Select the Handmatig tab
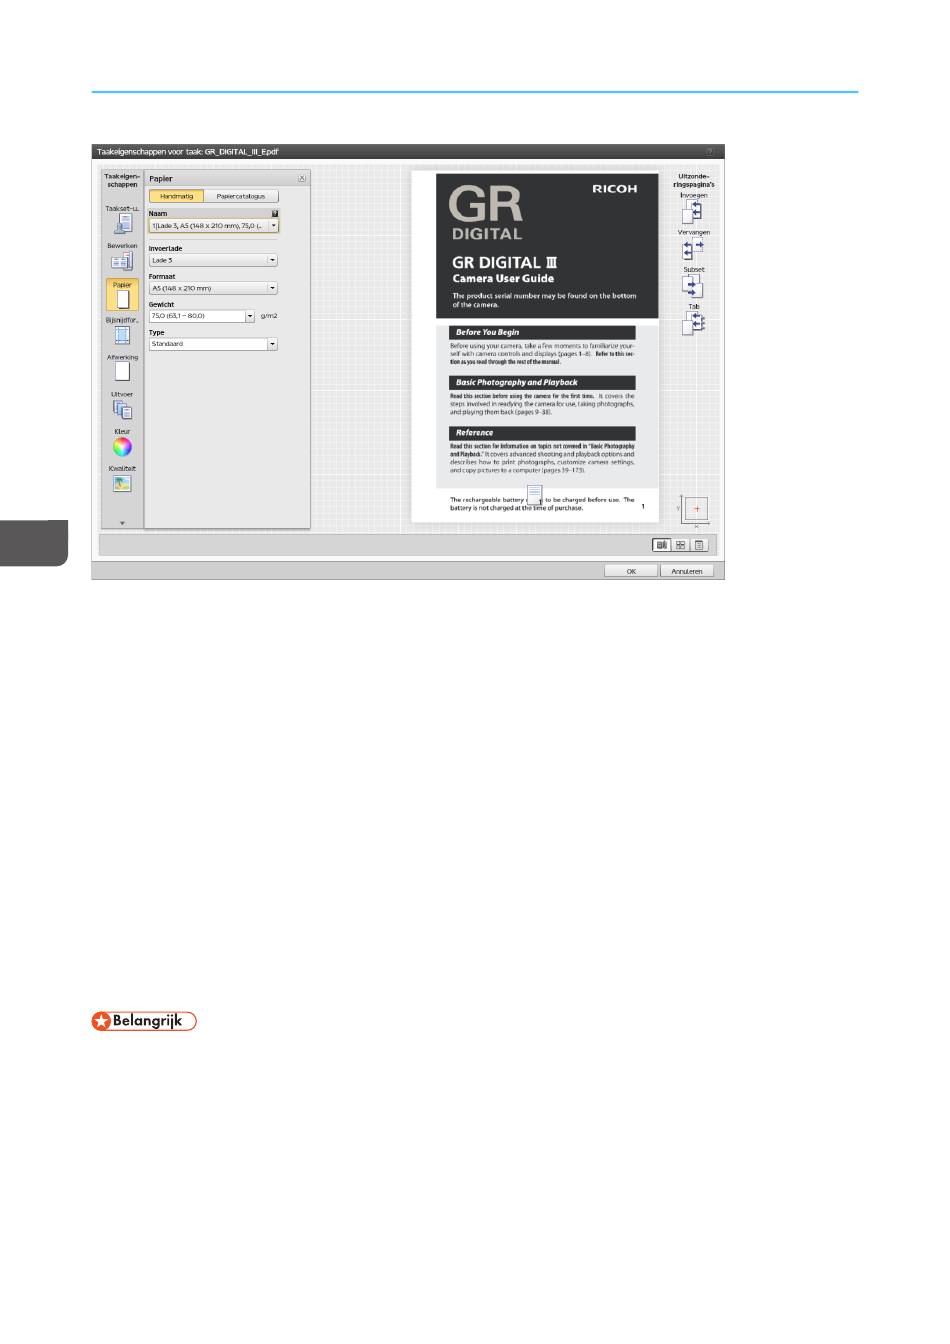The height and width of the screenshot is (1344, 950). point(177,196)
